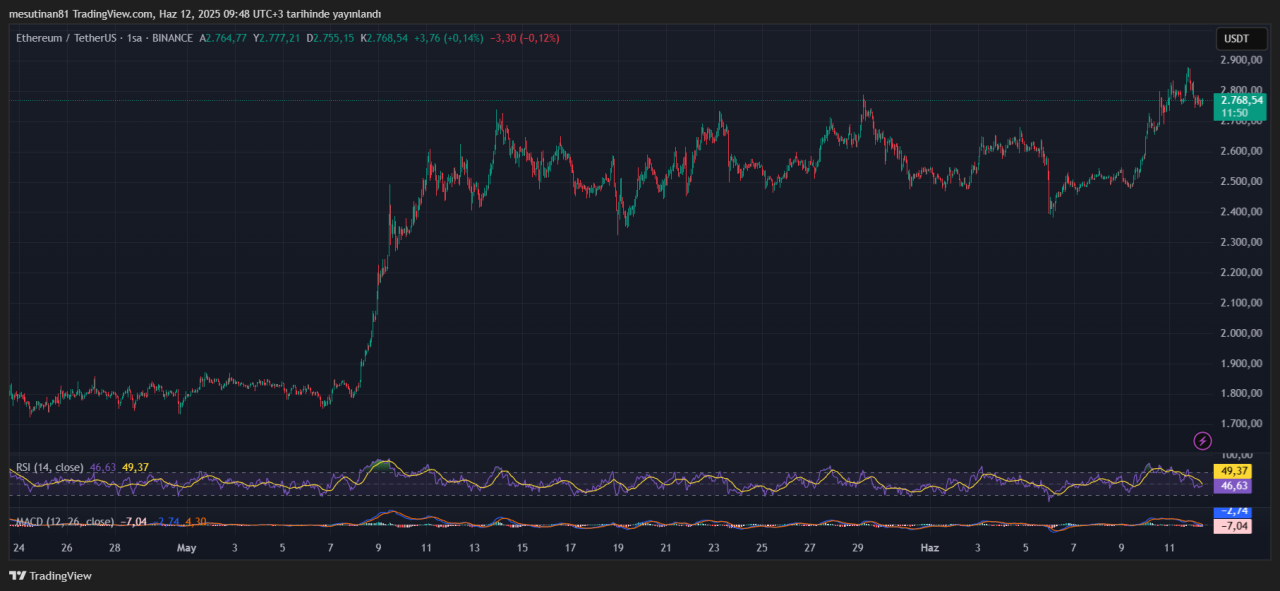The image size is (1280, 591).
Task: Click the 2.200,00 price axis label
Action: 1242,272
